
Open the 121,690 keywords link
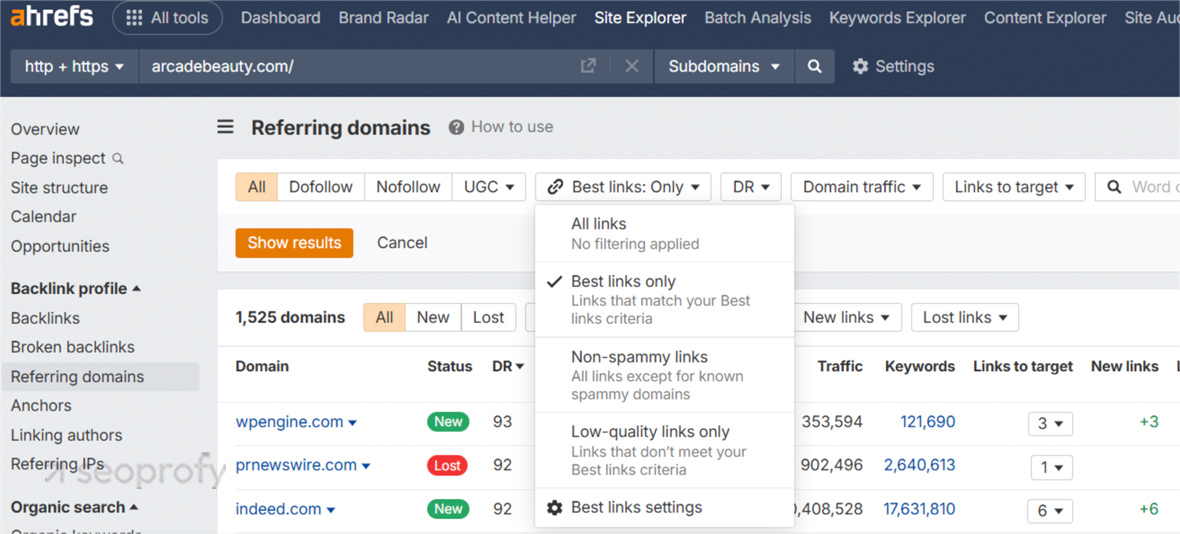928,422
